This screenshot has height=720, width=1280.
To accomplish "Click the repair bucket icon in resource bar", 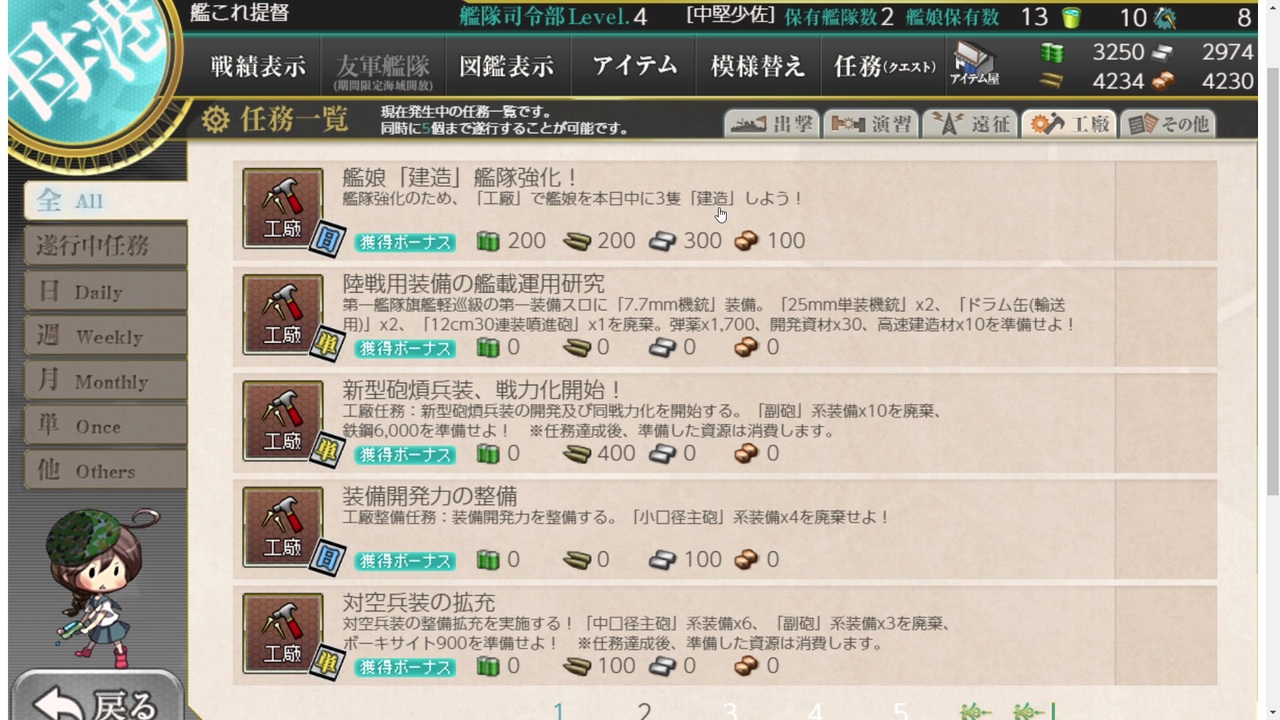I will (x=1071, y=17).
